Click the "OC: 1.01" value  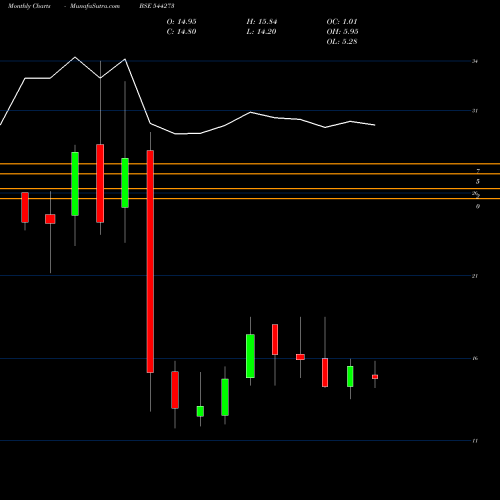342,22
